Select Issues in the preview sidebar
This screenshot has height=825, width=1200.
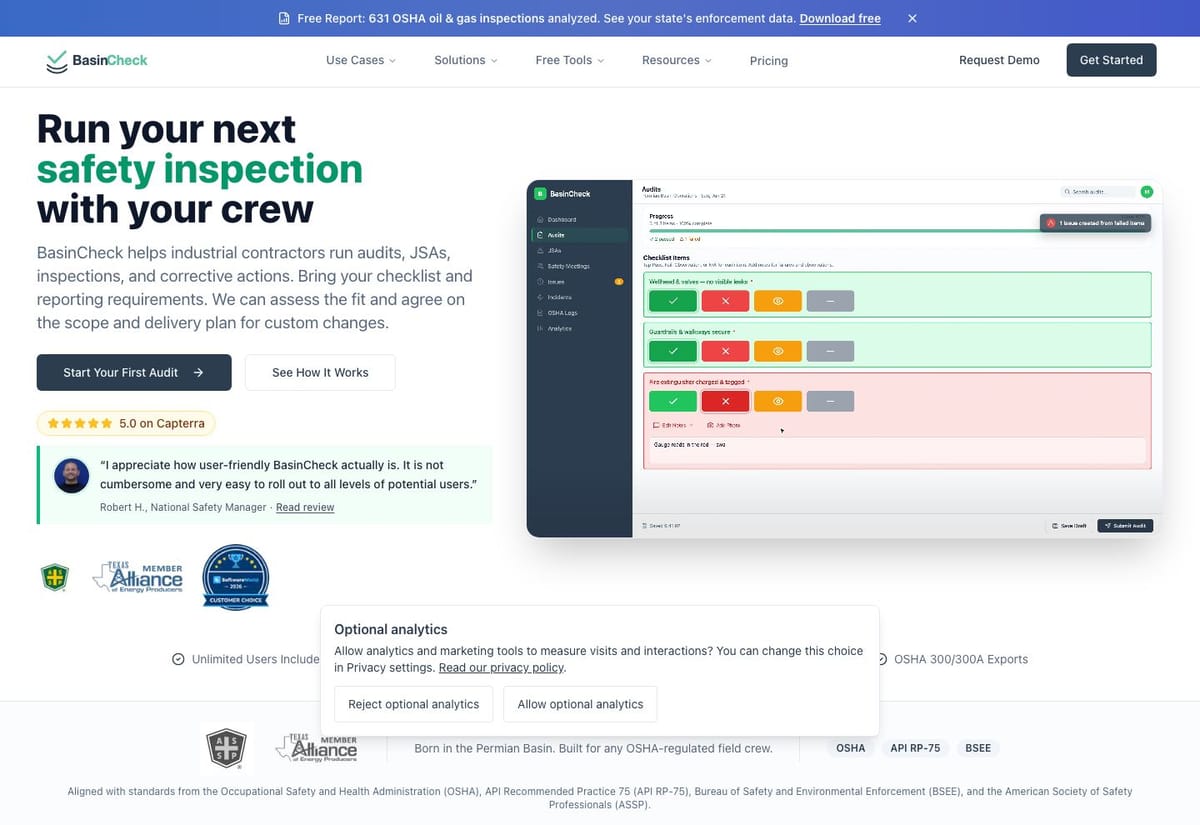(x=580, y=282)
